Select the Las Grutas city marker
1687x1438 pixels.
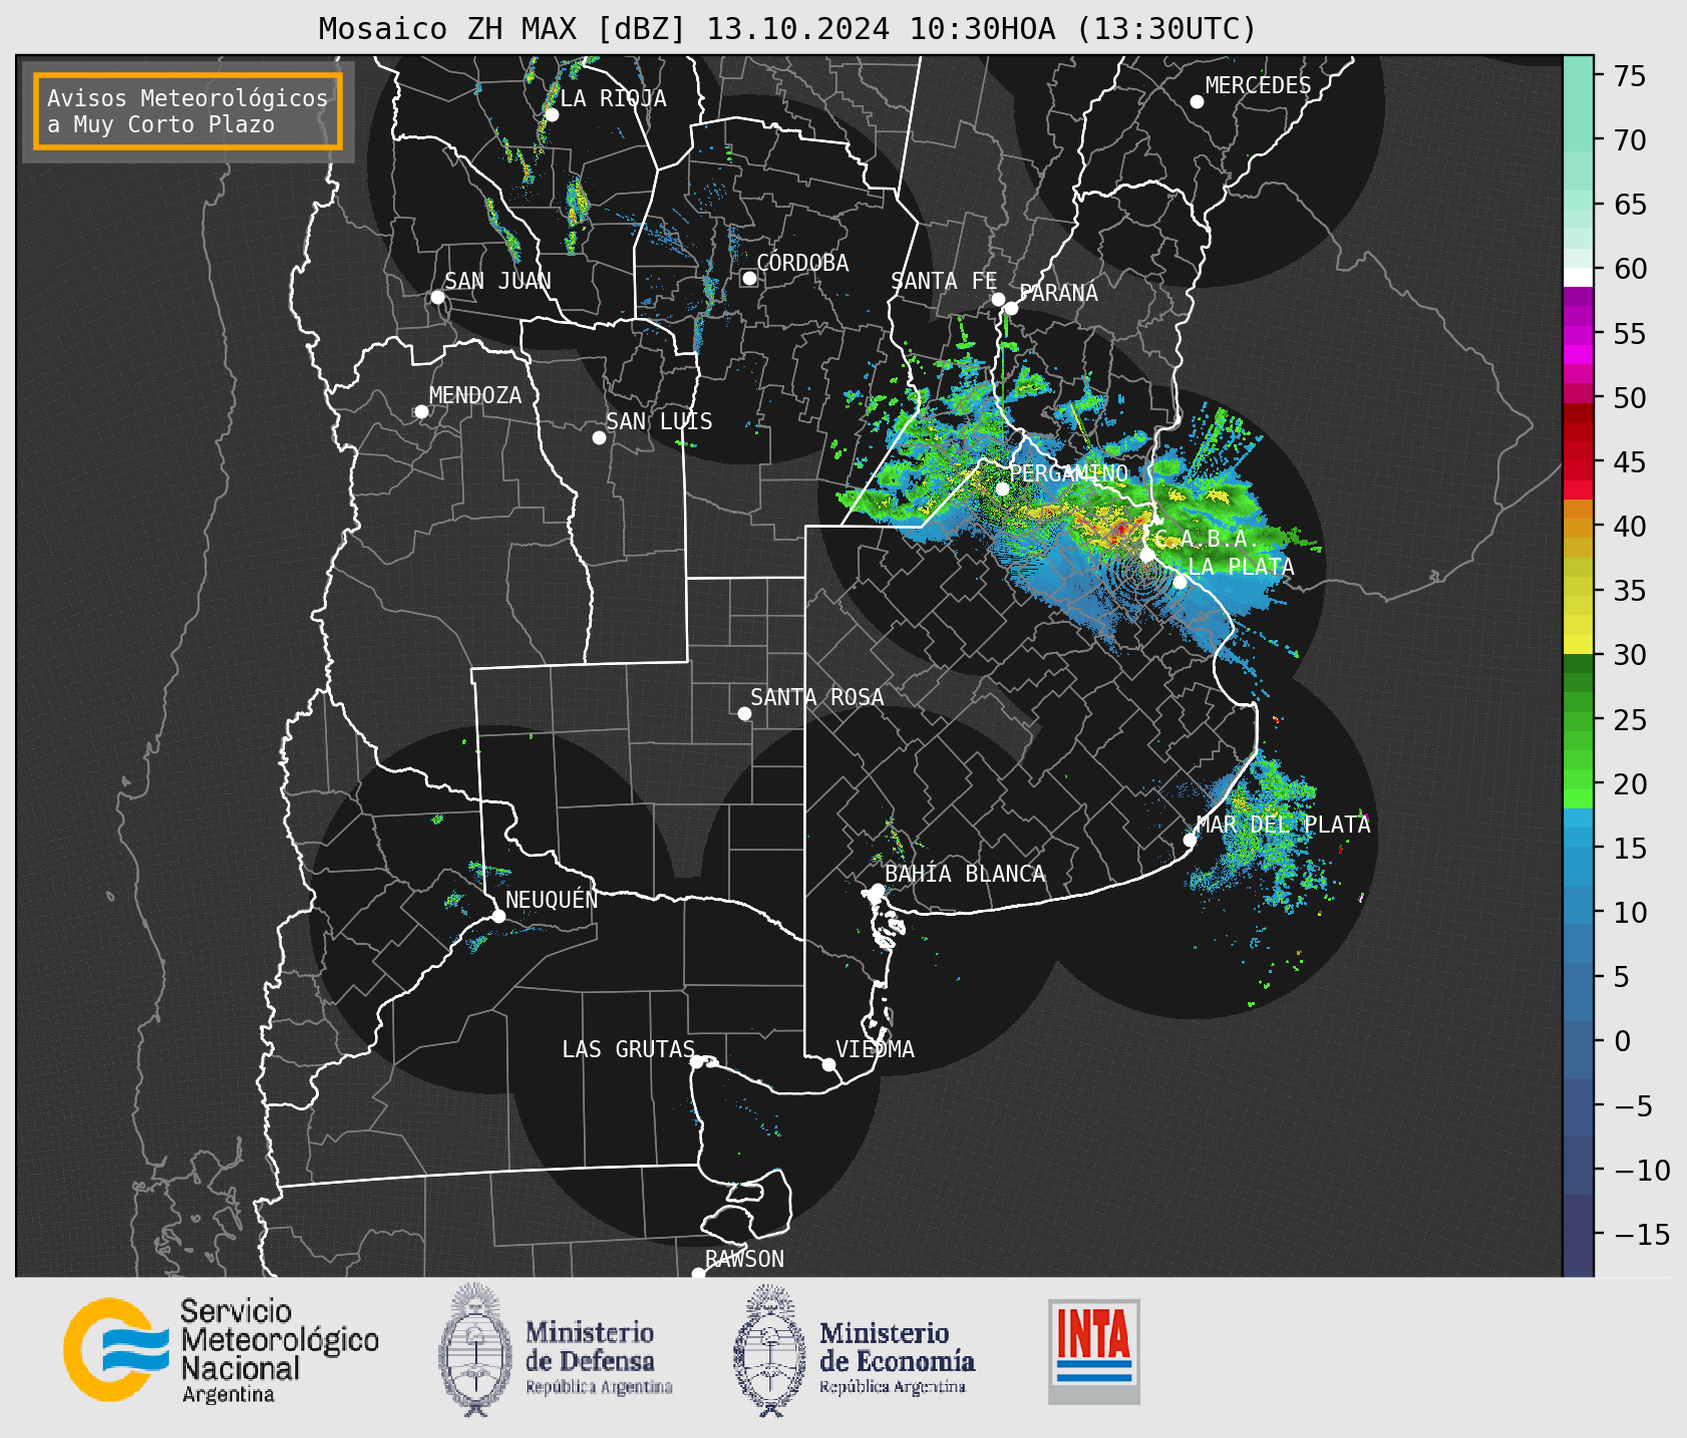[697, 1062]
